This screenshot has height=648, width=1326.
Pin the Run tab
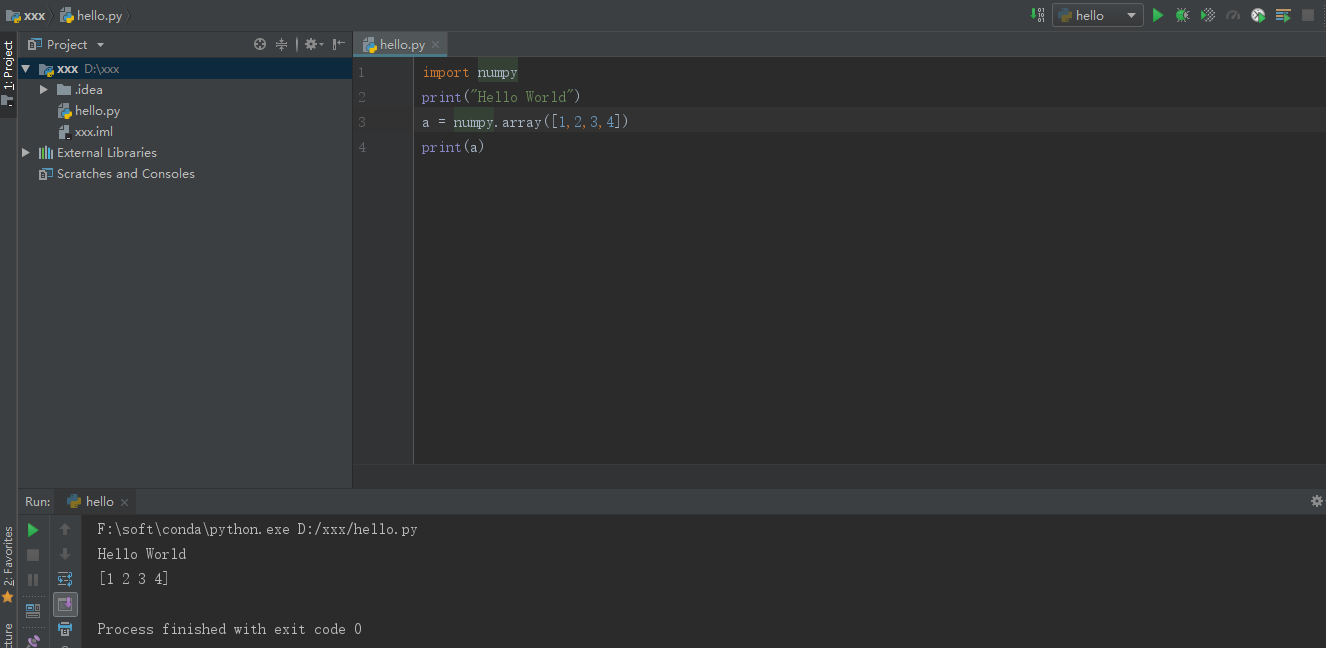click(33, 640)
